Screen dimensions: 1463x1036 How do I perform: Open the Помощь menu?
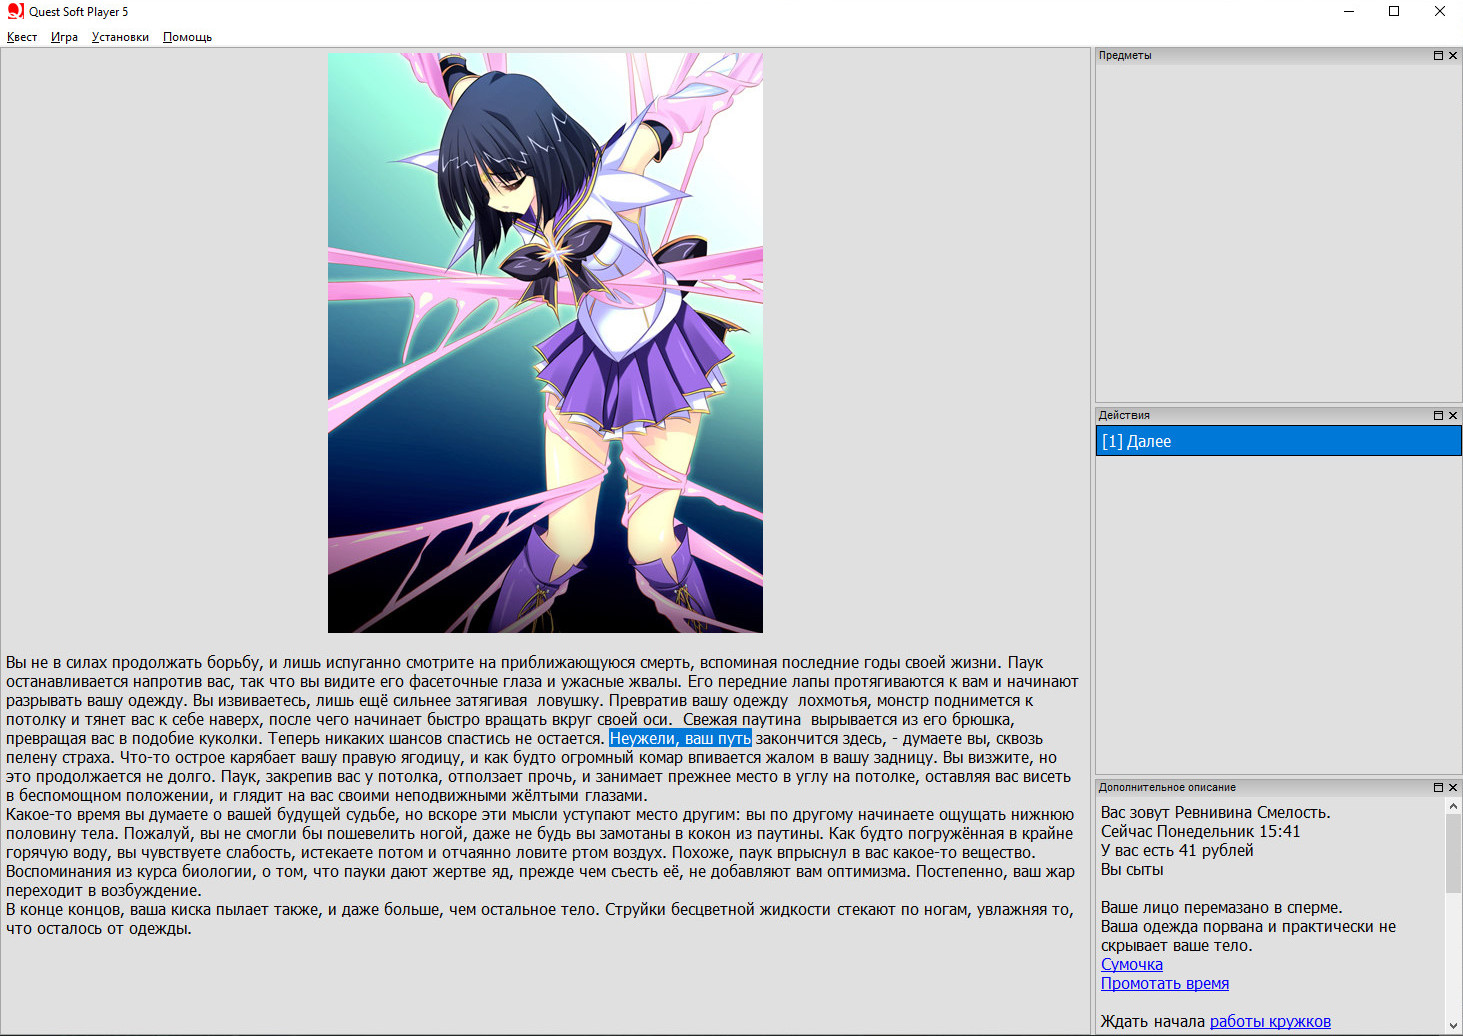tap(187, 37)
